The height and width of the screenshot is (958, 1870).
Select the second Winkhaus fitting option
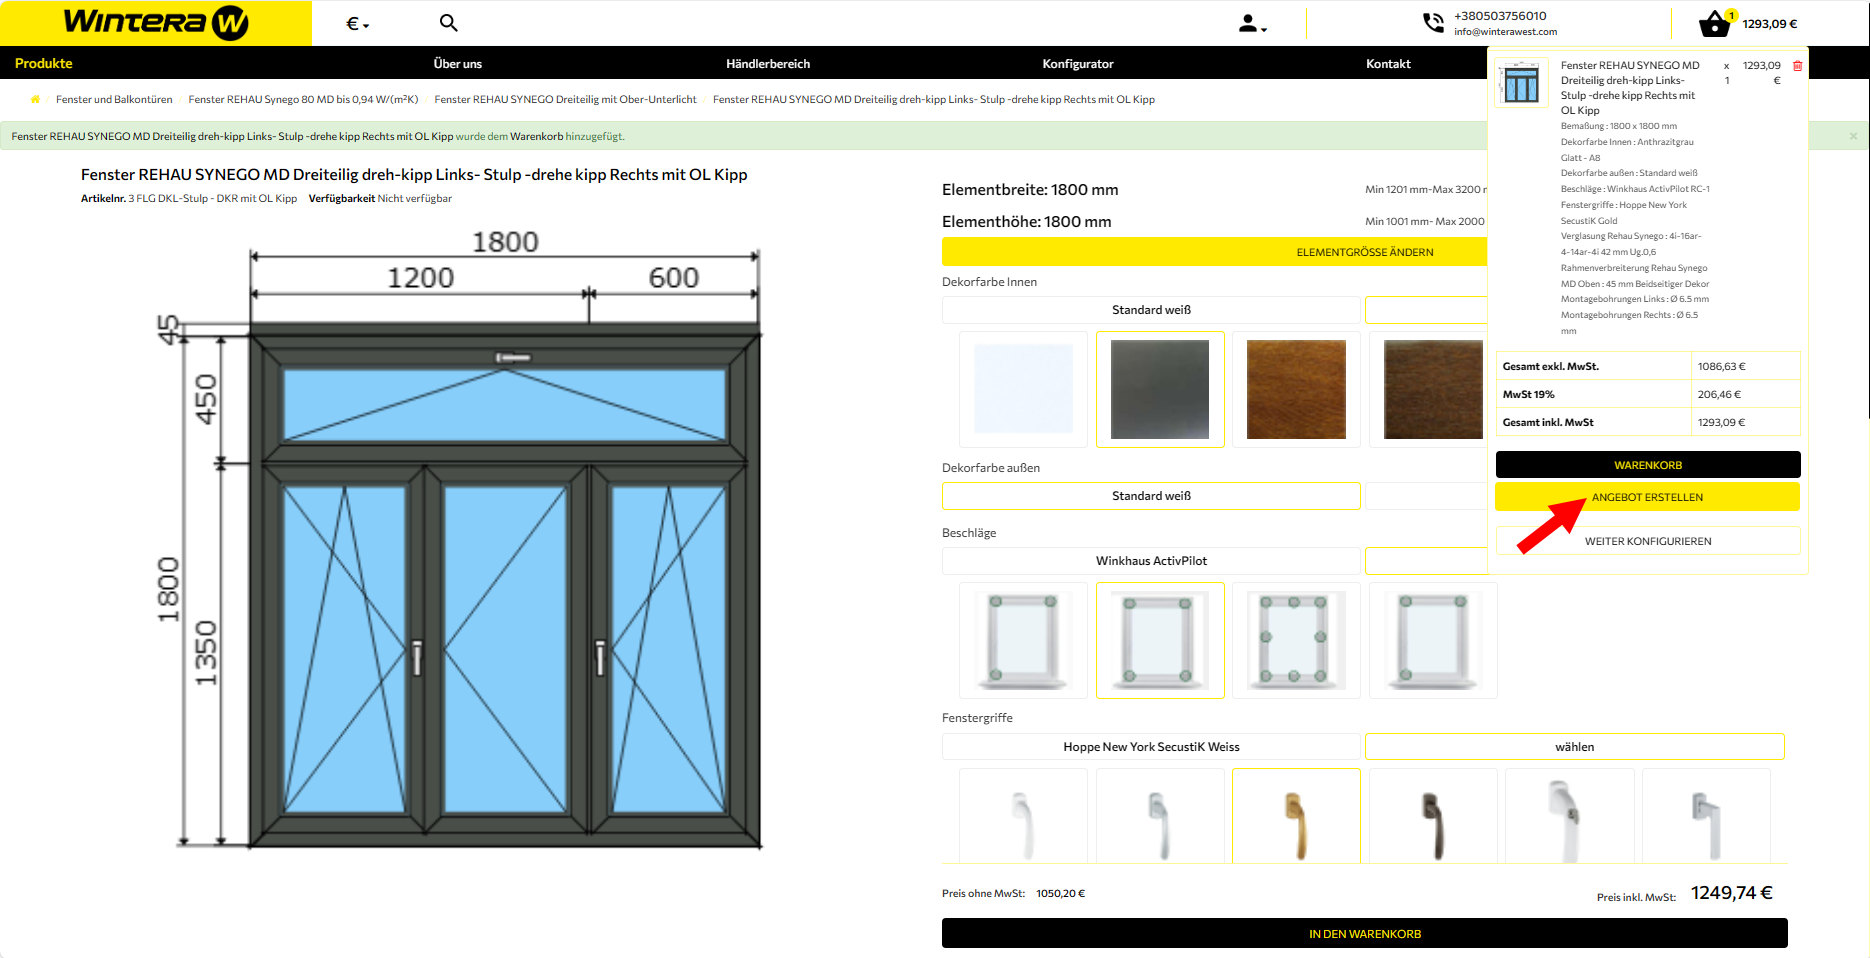coord(1160,640)
